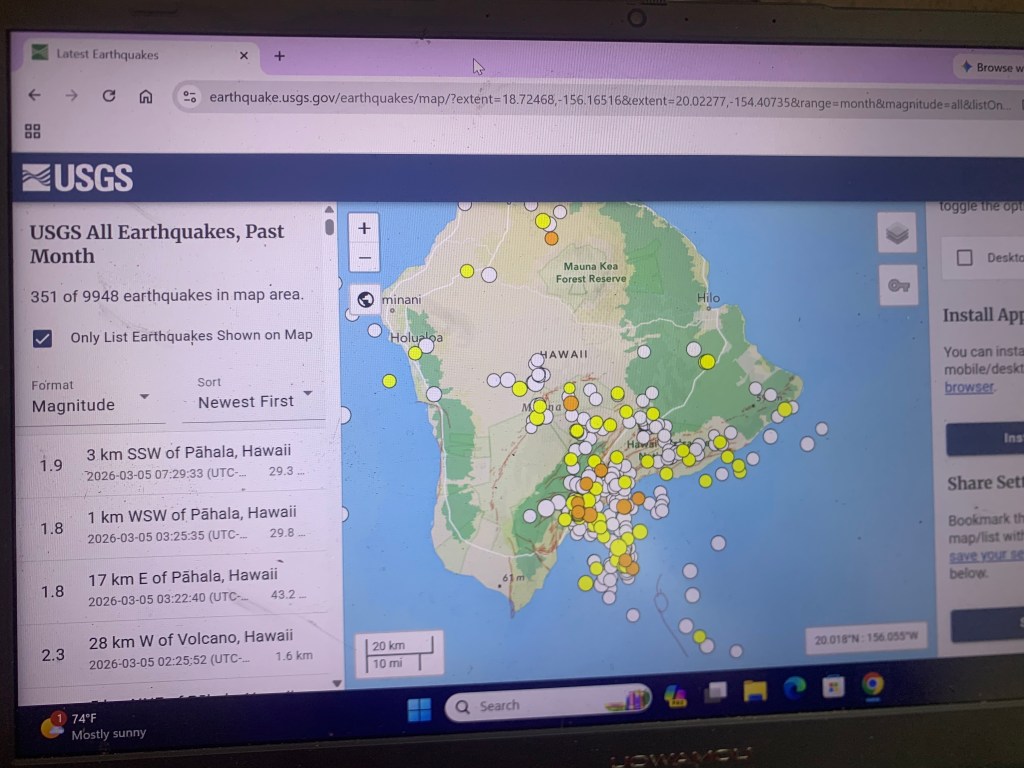Click the USGS logo
Screen dimensions: 1024x768
point(78,178)
